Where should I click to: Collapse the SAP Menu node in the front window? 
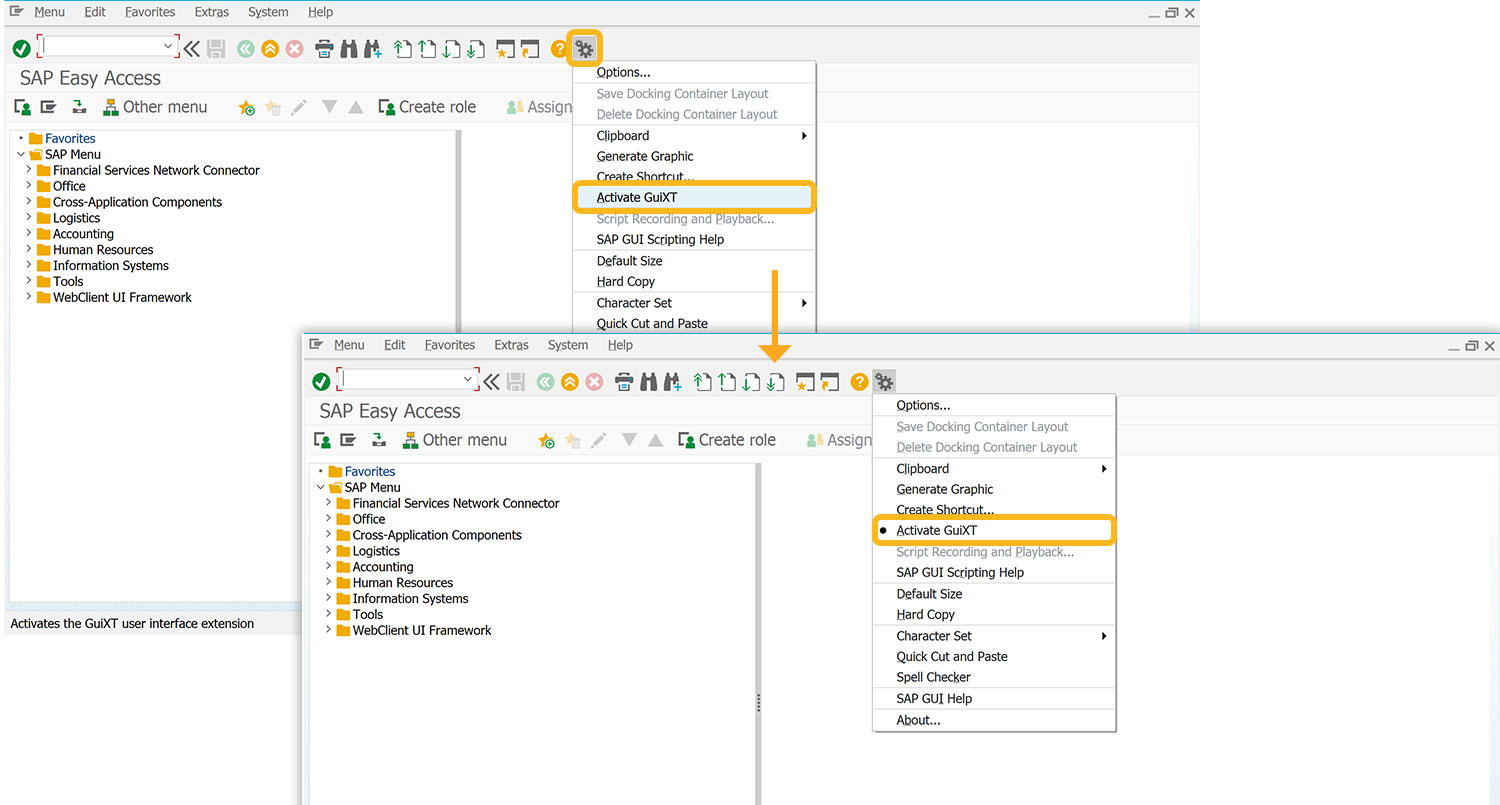(x=321, y=487)
